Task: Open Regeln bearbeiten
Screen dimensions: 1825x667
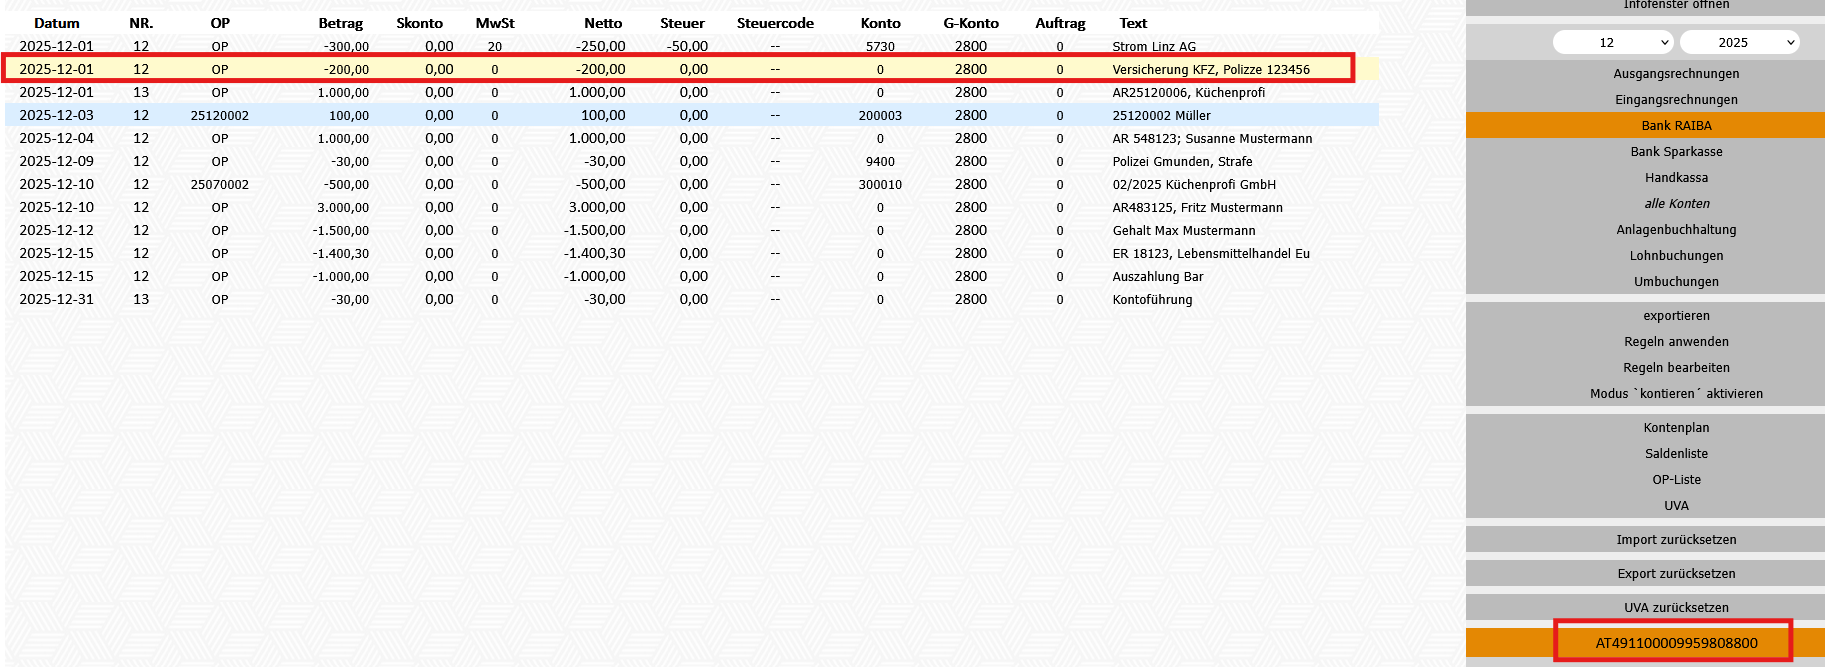Action: (x=1676, y=368)
